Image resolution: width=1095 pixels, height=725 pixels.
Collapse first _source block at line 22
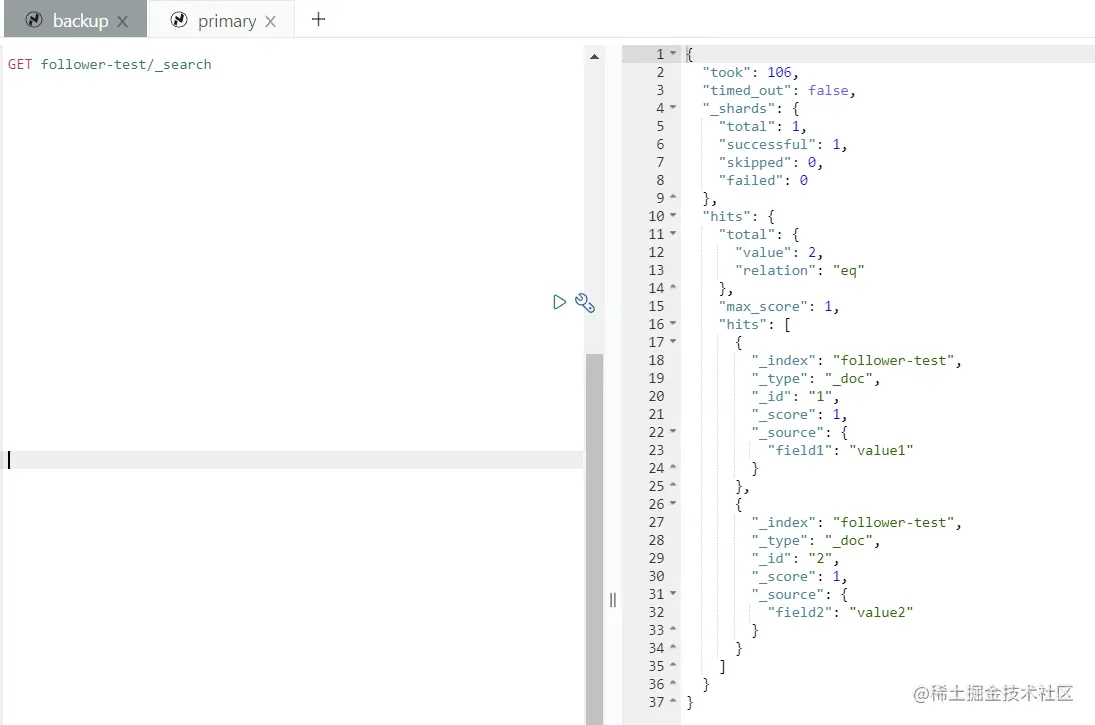pos(673,432)
